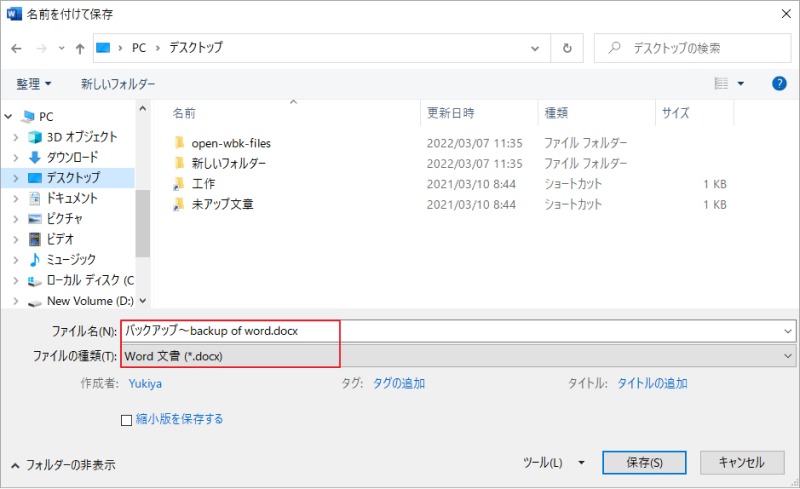The width and height of the screenshot is (800, 489).
Task: Select New Volume (D:) in the sidebar
Action: click(90, 301)
